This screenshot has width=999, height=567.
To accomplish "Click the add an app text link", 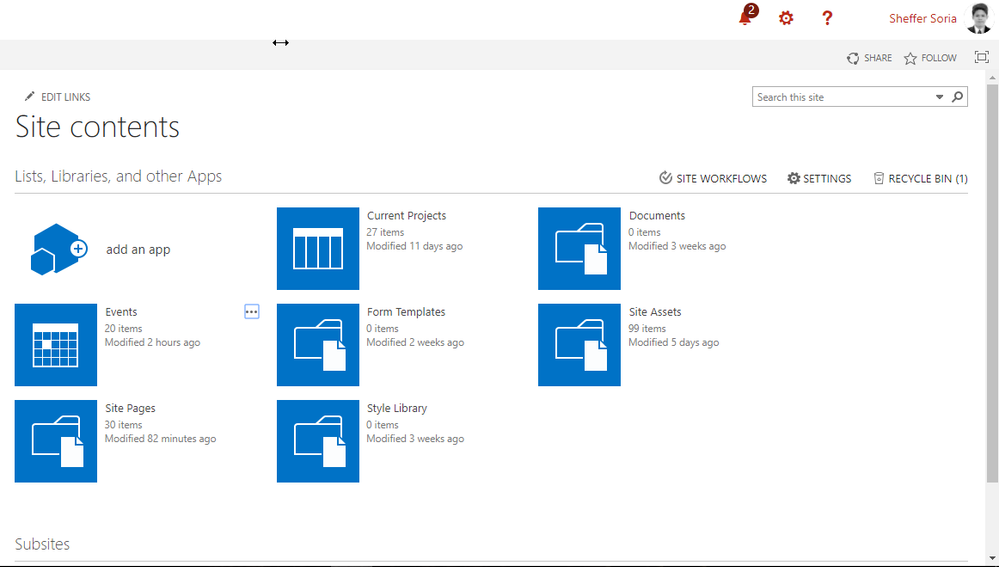I will pos(138,250).
